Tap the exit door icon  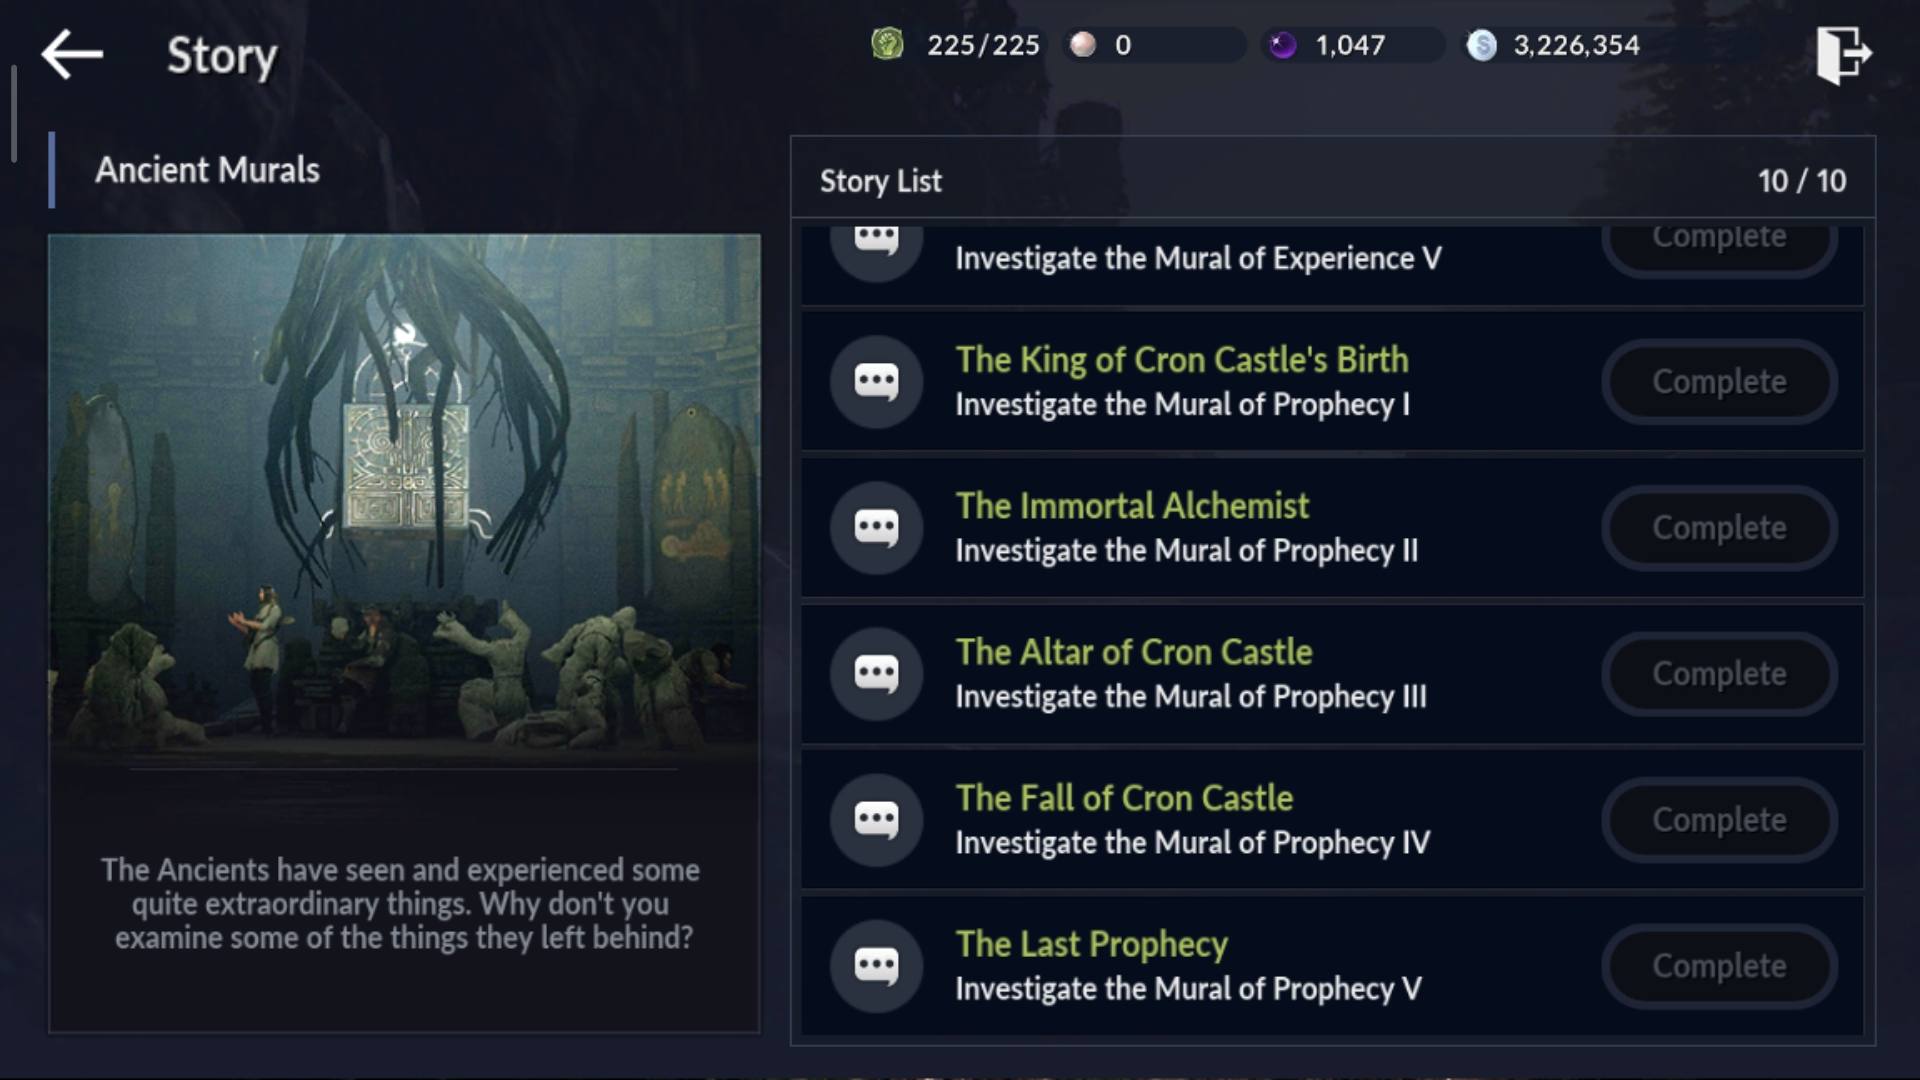1843,55
